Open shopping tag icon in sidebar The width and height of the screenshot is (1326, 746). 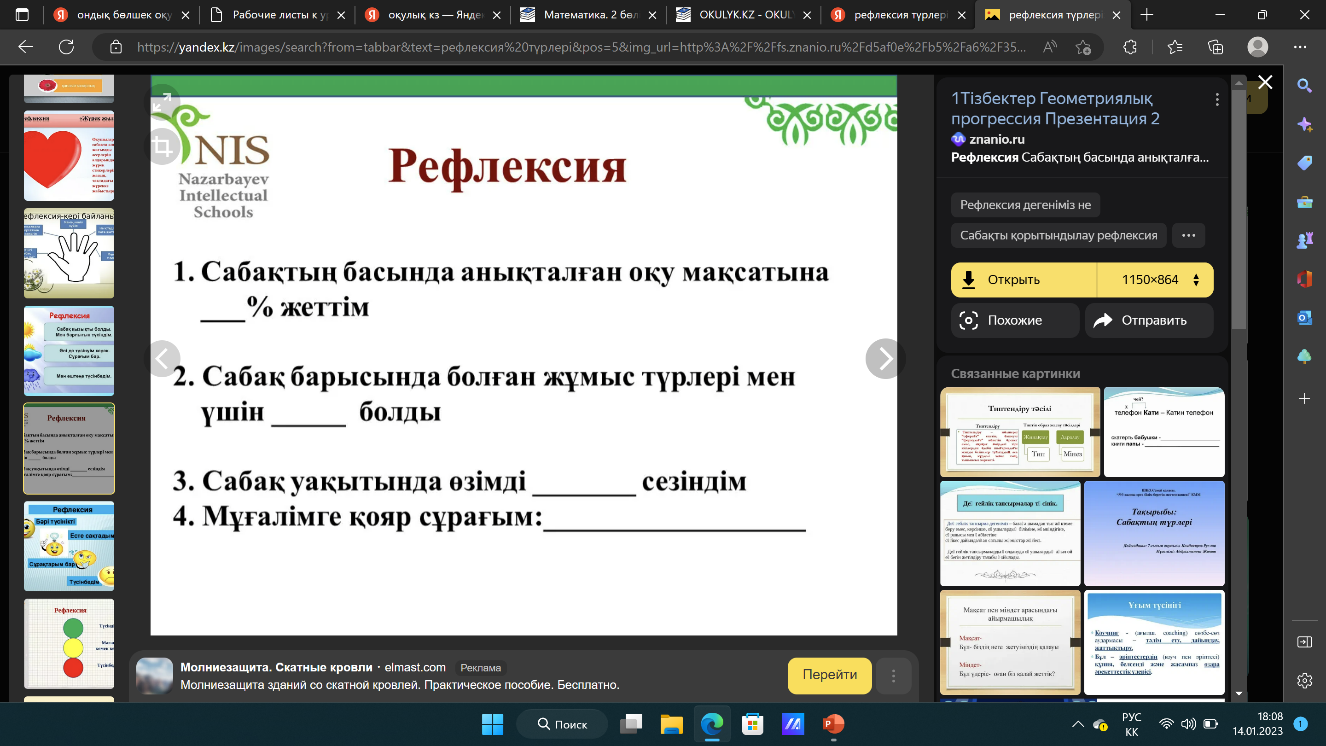coord(1304,163)
